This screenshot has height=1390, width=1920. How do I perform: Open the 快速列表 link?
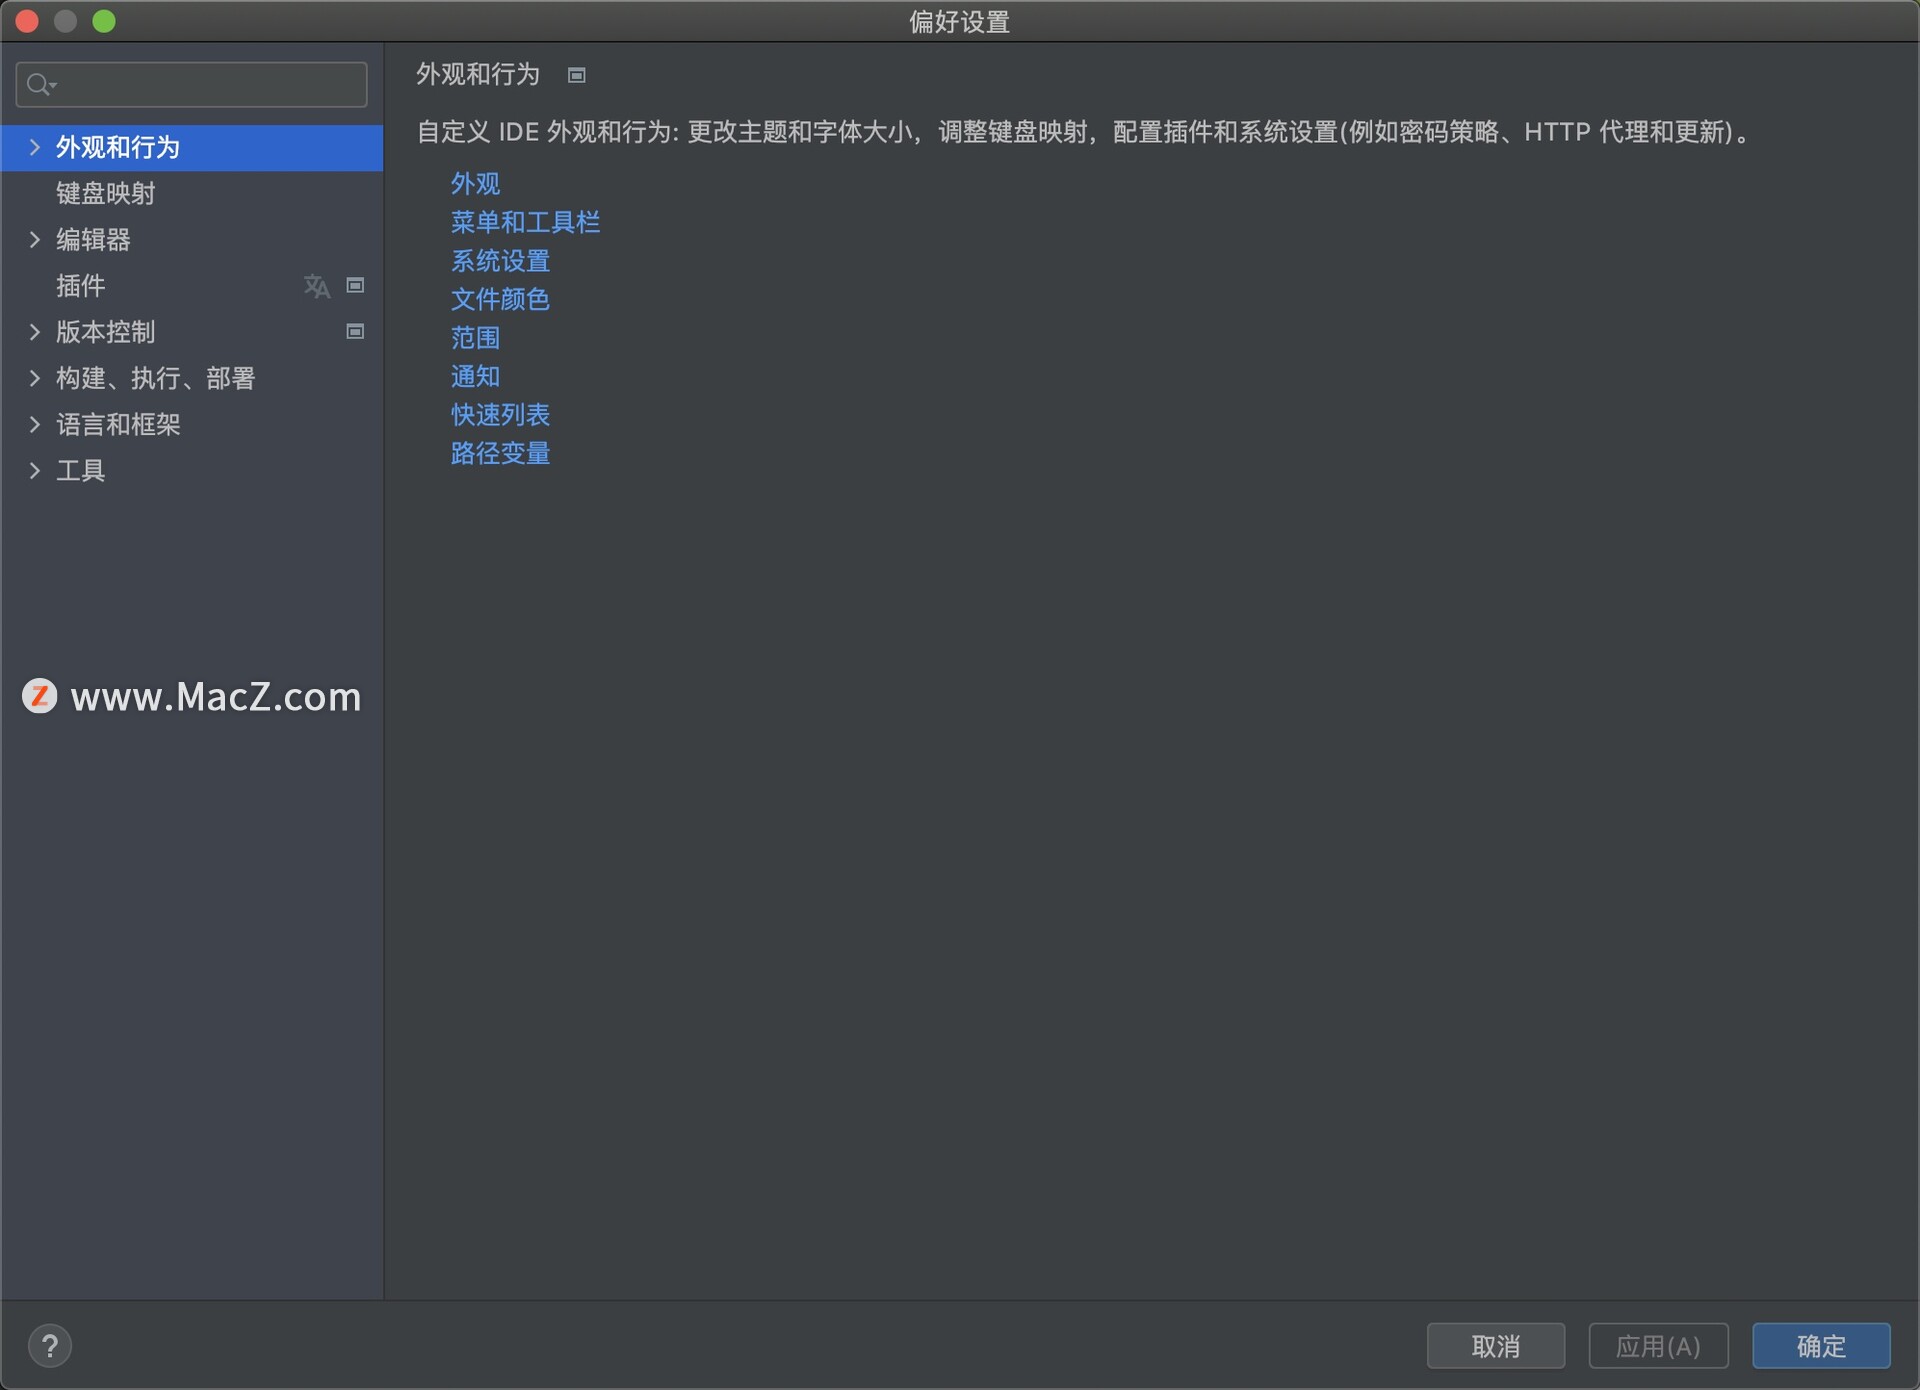pyautogui.click(x=500, y=415)
